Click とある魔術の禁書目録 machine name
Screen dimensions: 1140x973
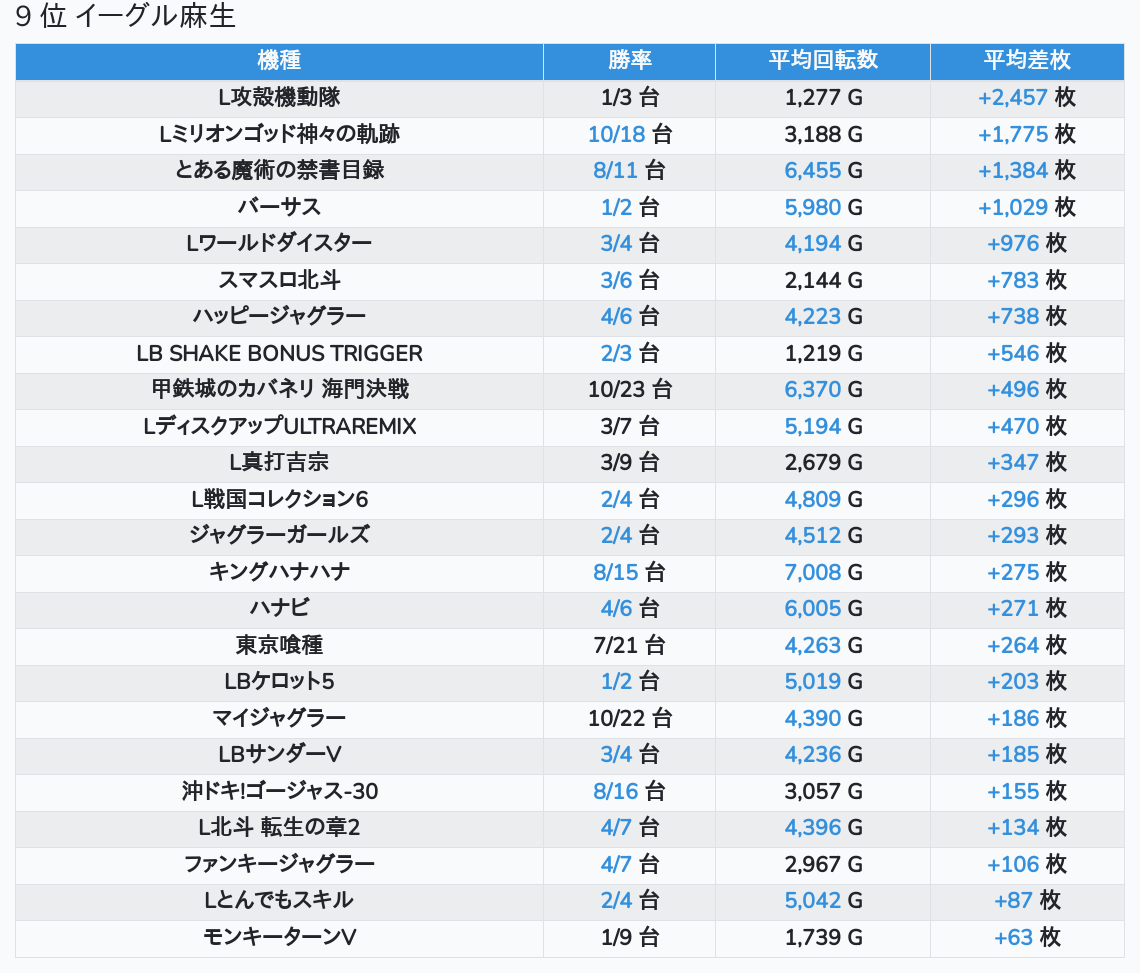click(279, 171)
